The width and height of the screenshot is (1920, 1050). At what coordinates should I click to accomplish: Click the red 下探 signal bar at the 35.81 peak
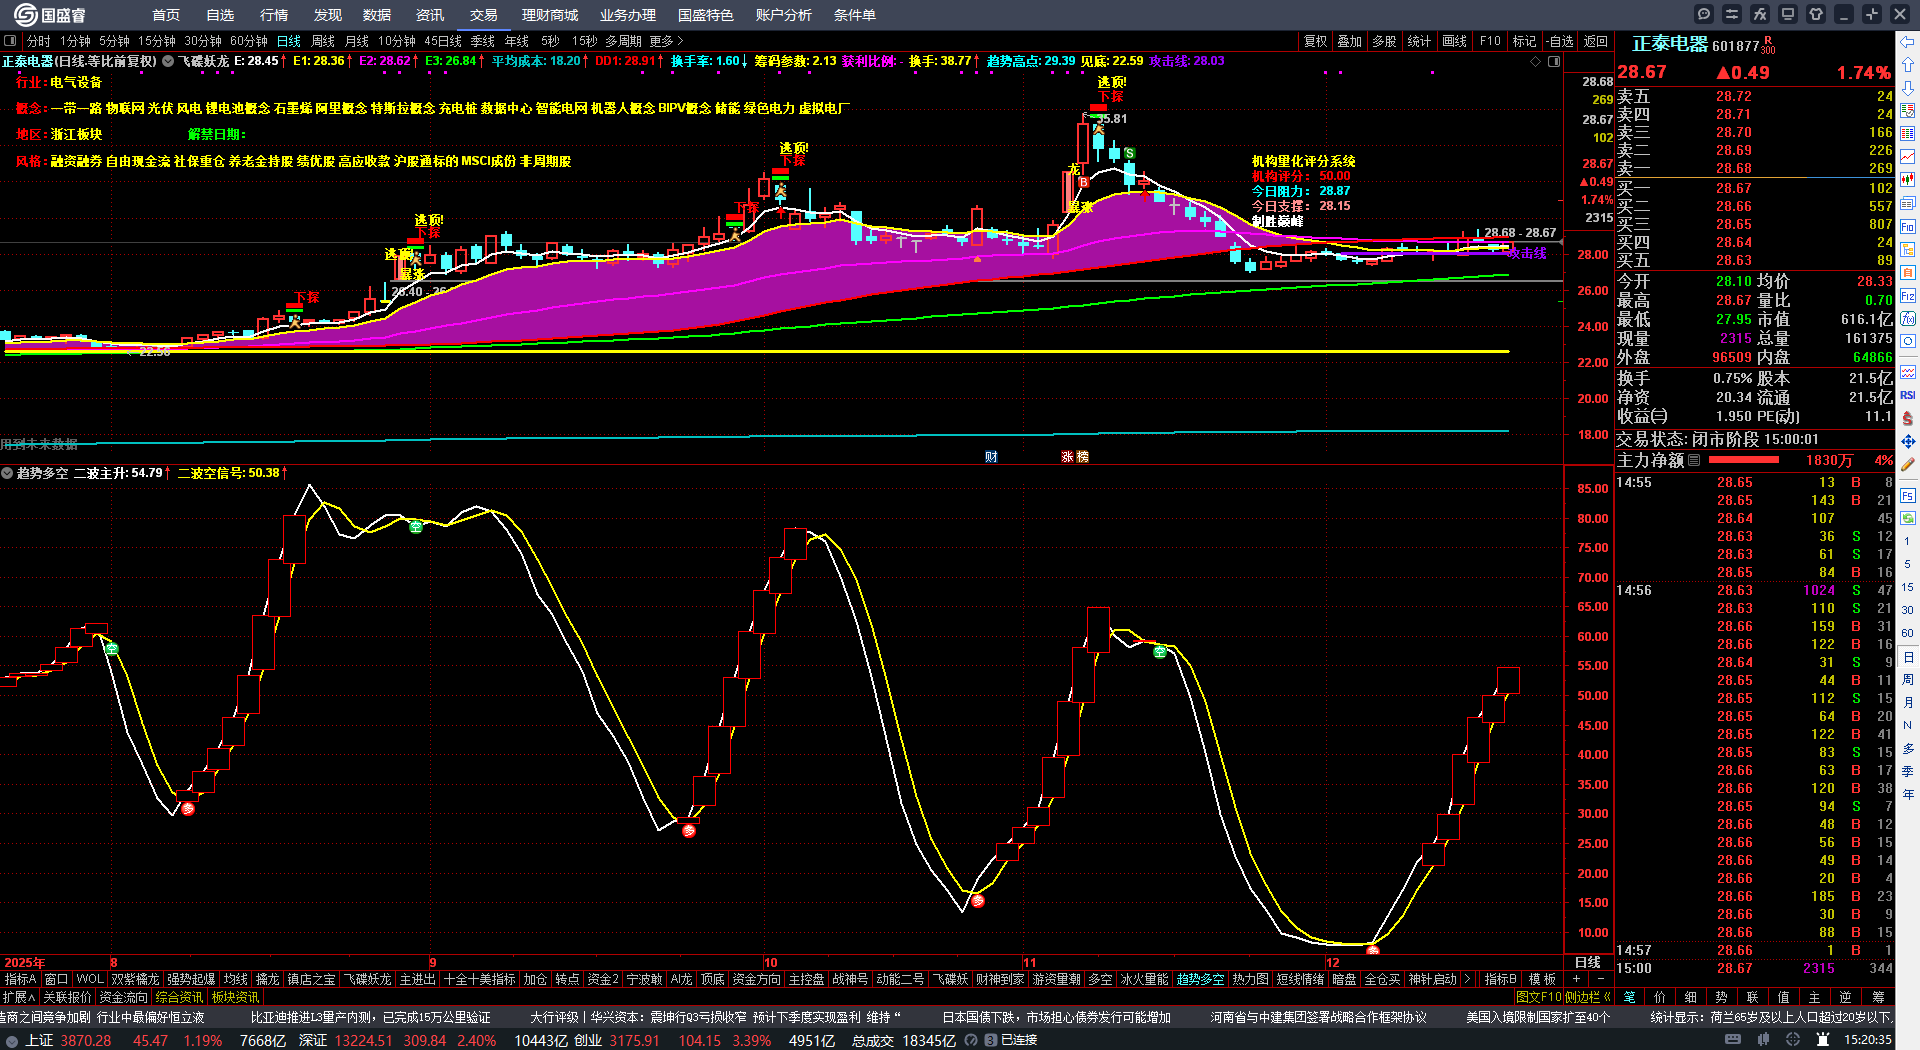click(1098, 107)
